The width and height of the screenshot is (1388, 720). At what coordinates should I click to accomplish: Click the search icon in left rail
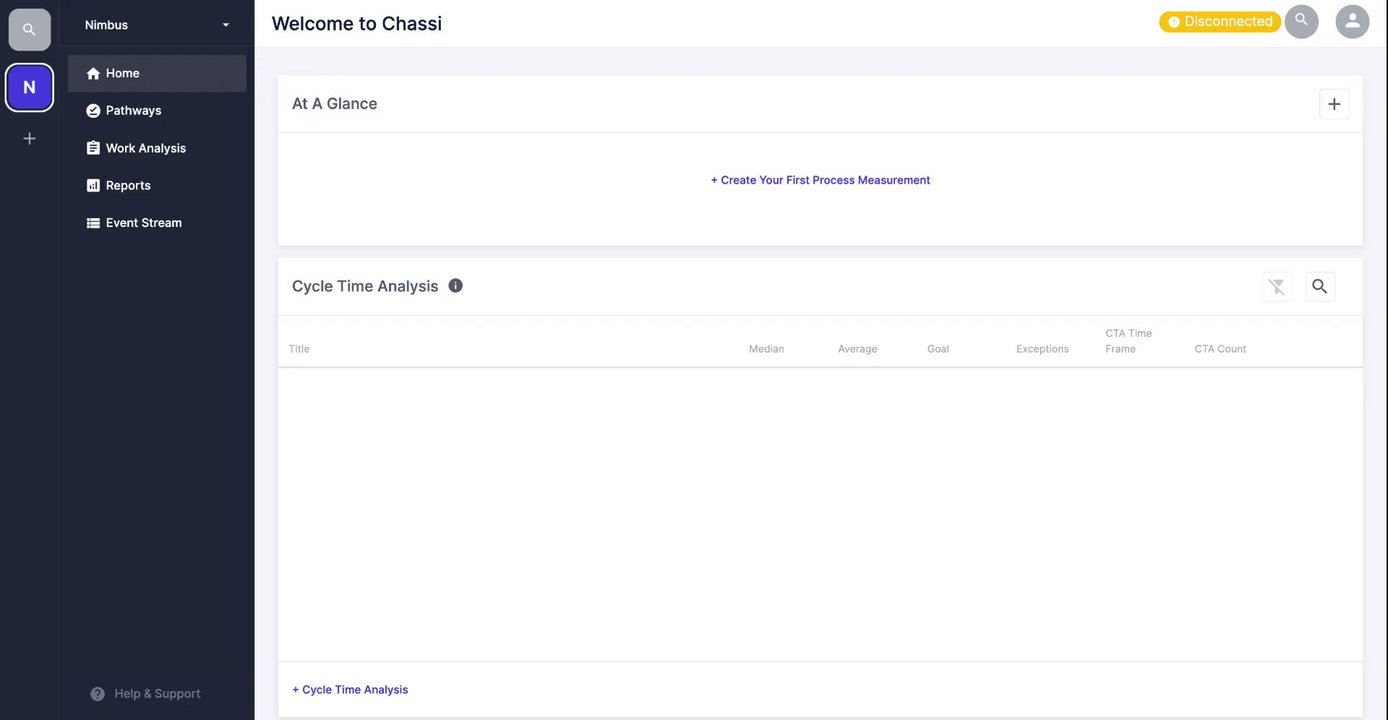coord(29,30)
